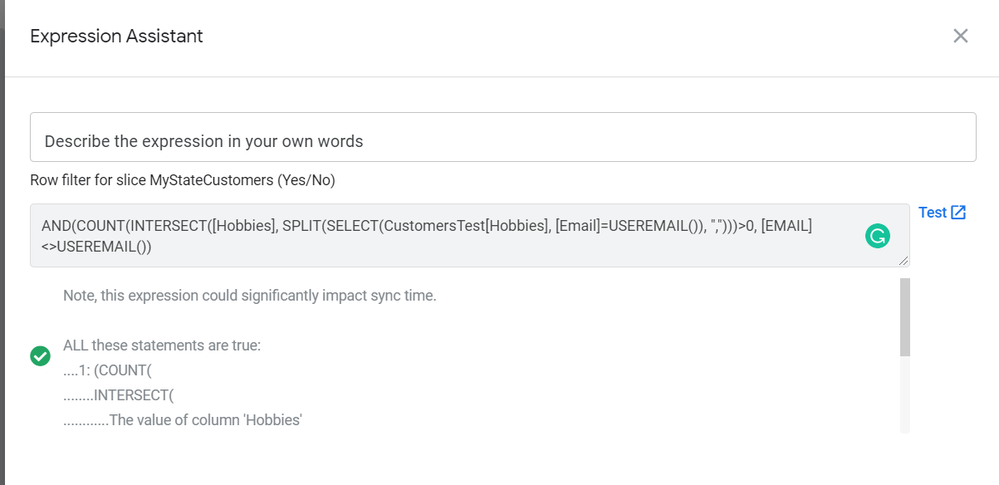Focus the 'Describe the expression in your own words' field
Screen dimensions: 999x485
coord(503,137)
